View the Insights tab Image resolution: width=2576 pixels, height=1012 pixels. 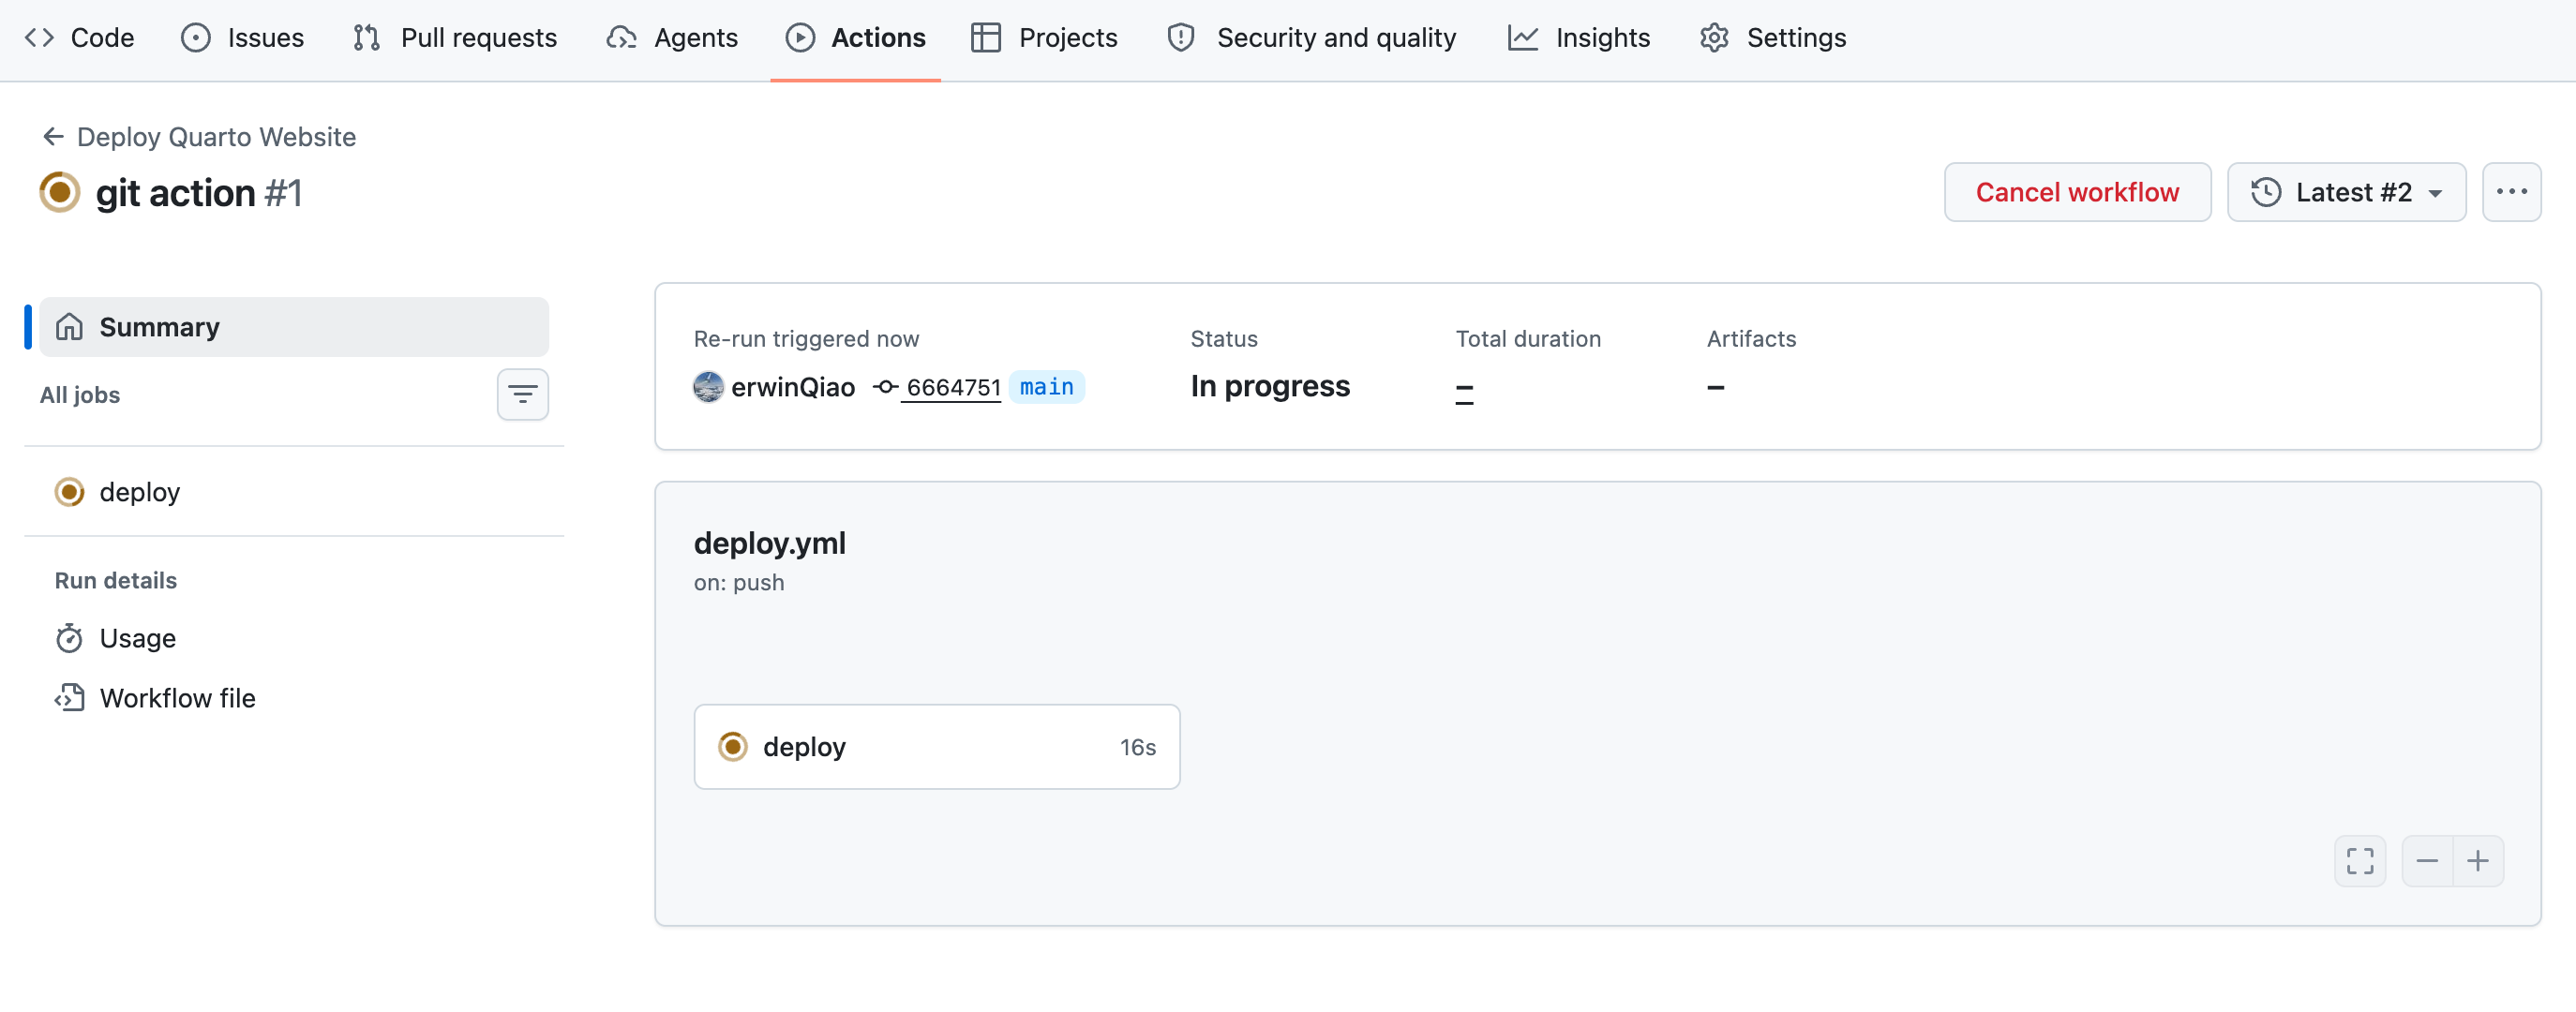[1579, 38]
